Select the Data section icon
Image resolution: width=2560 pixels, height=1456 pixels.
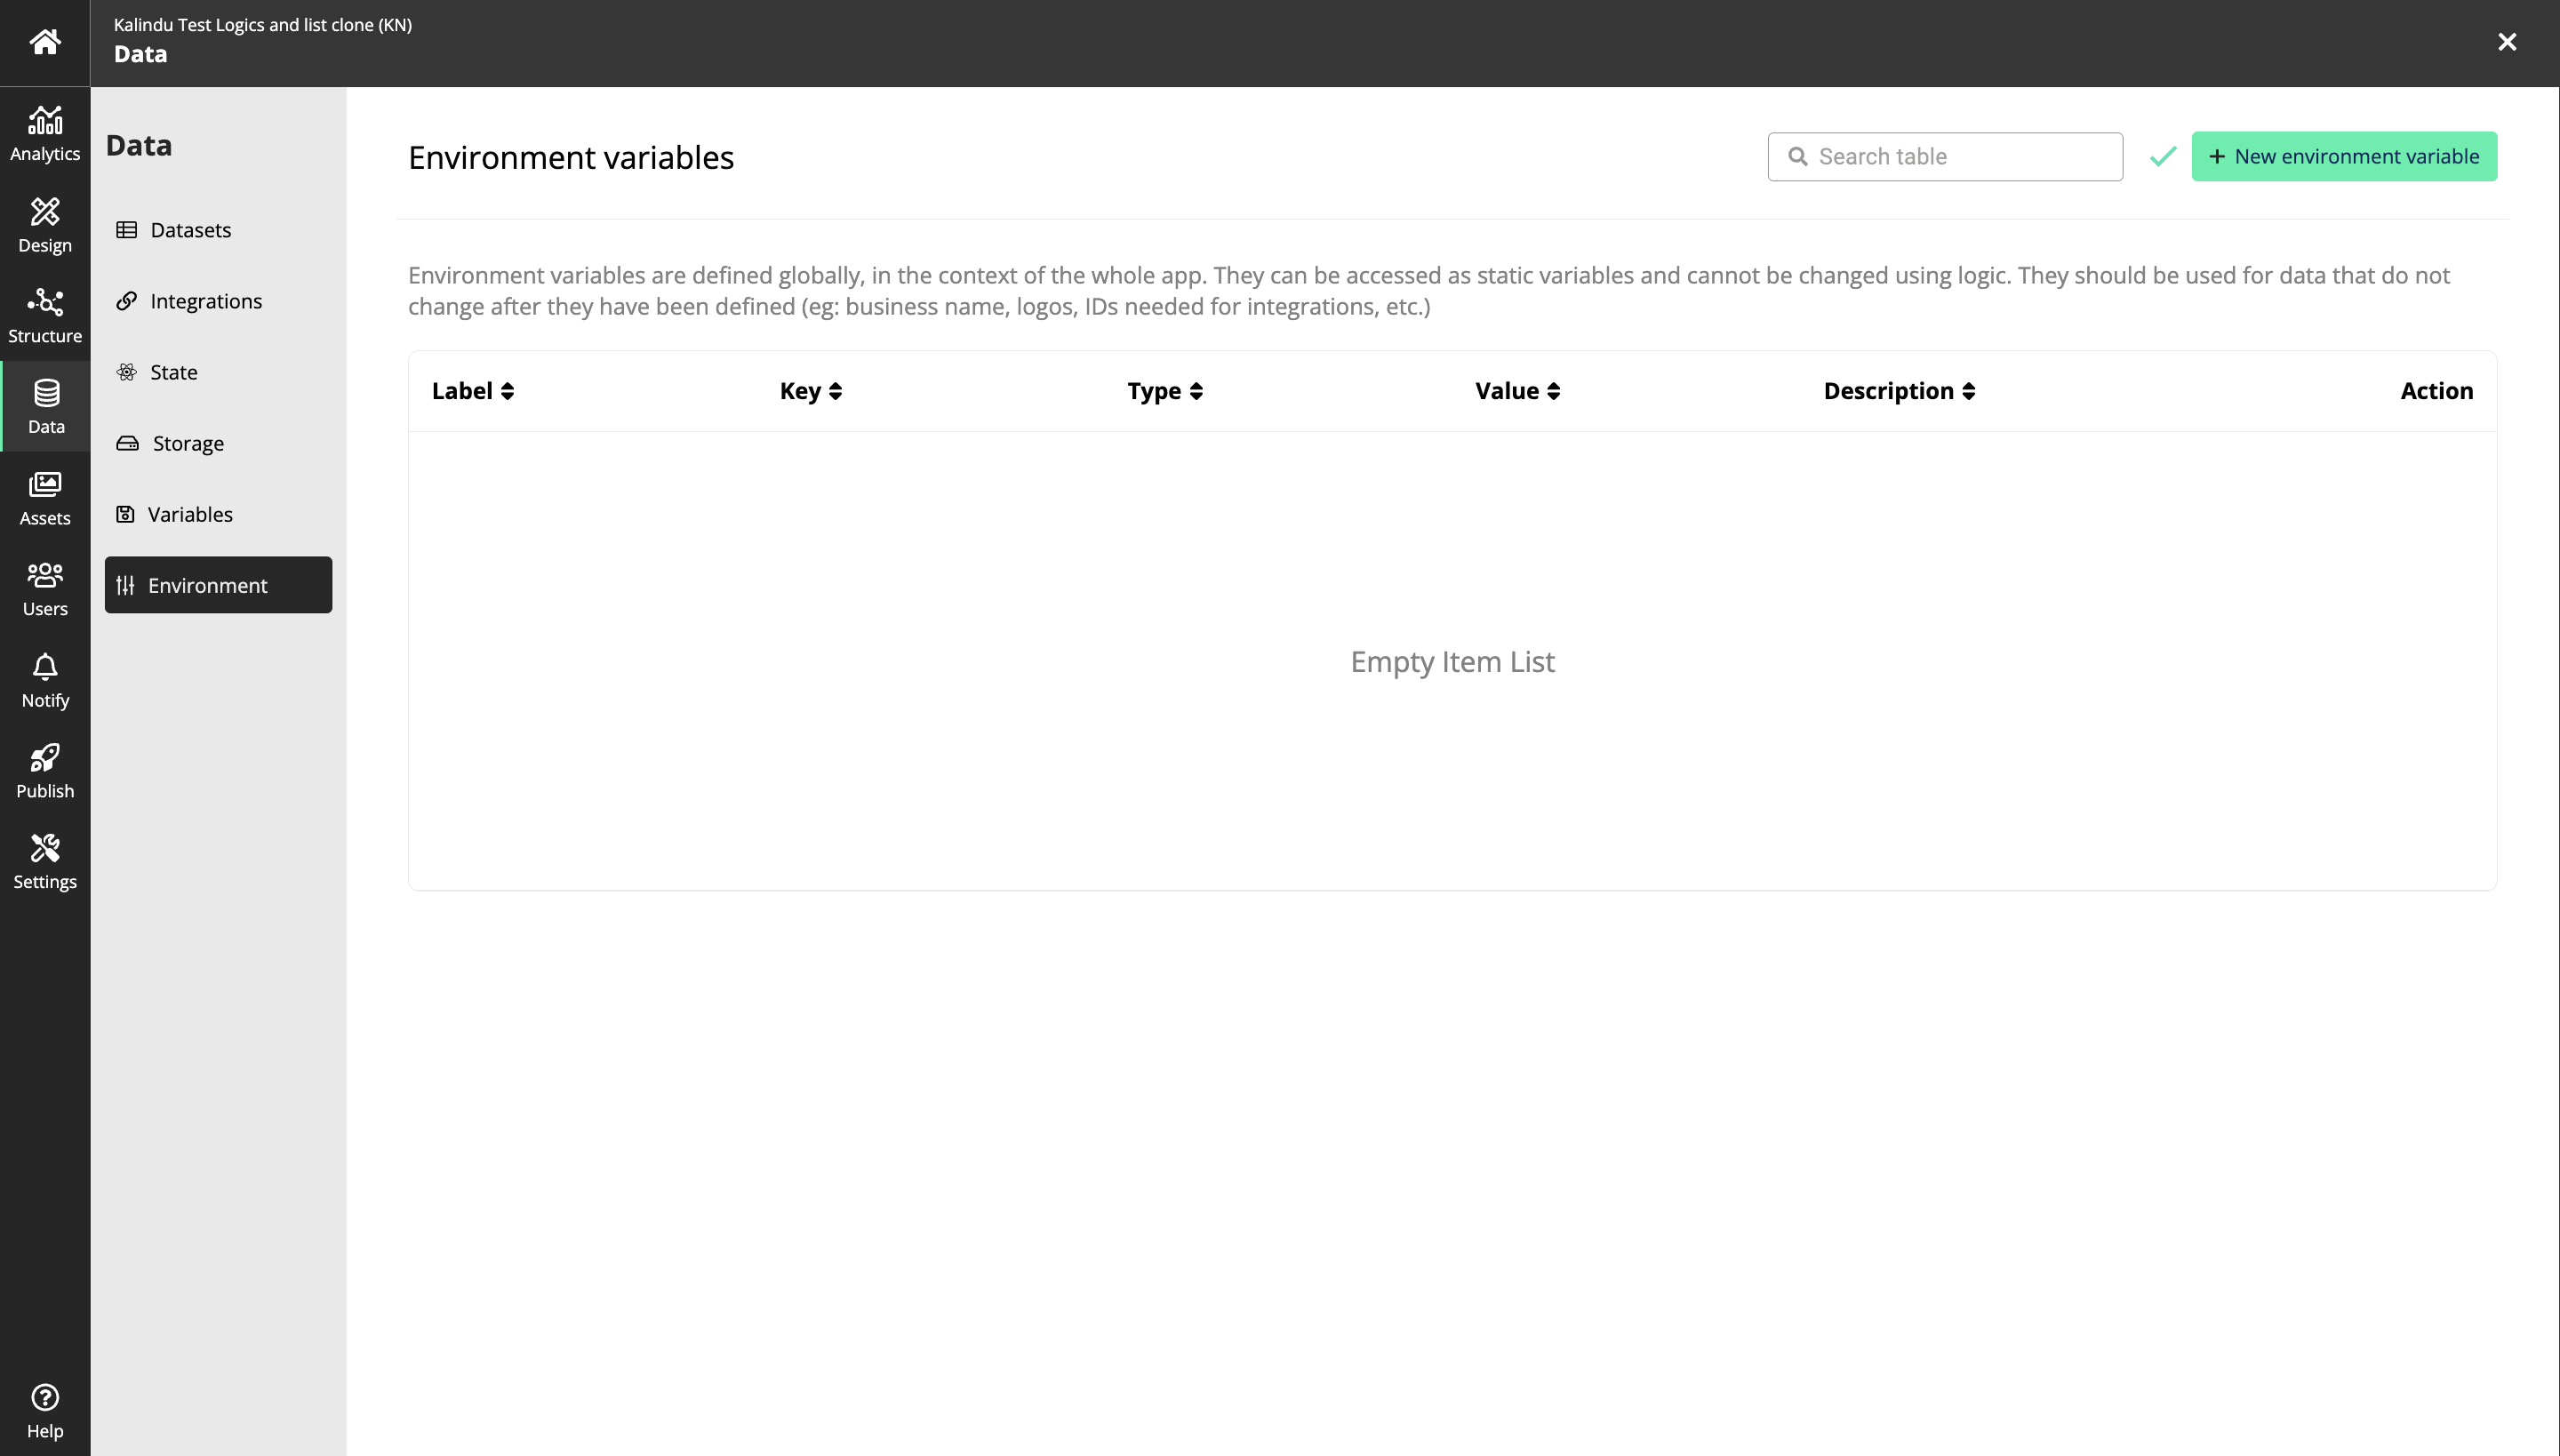tap(46, 406)
